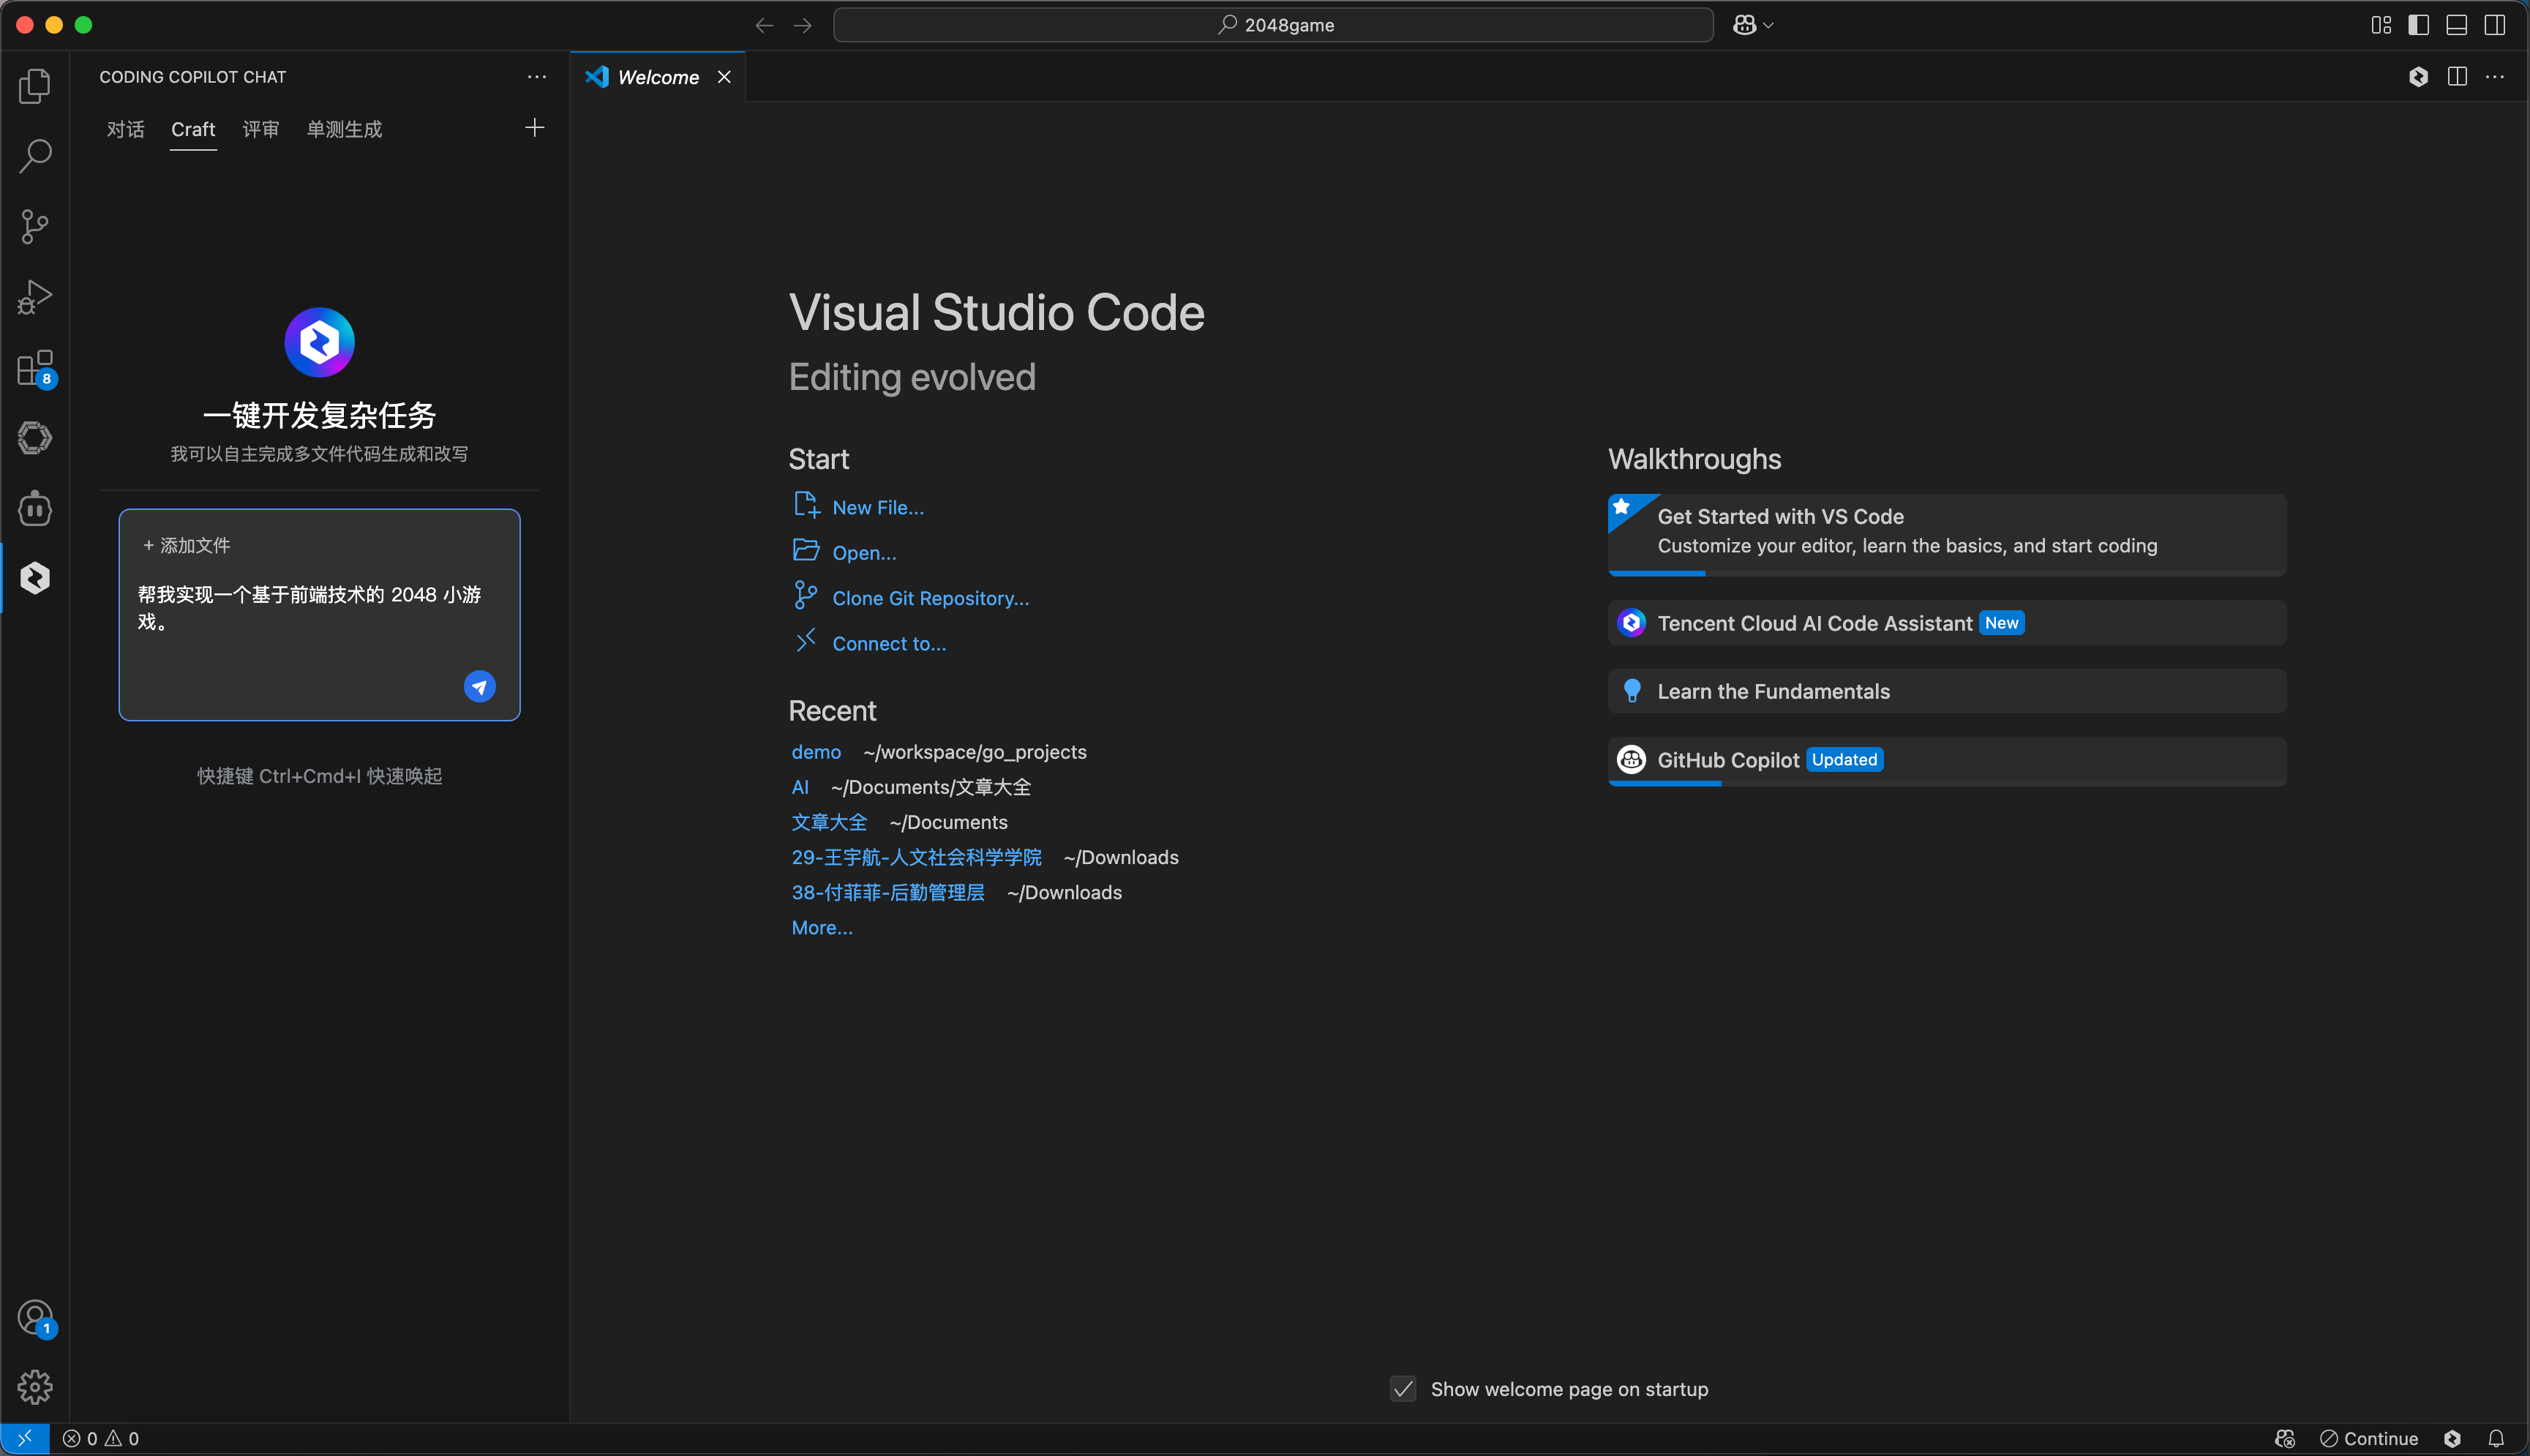Close the Welcome tab
This screenshot has width=2530, height=1456.
point(724,77)
